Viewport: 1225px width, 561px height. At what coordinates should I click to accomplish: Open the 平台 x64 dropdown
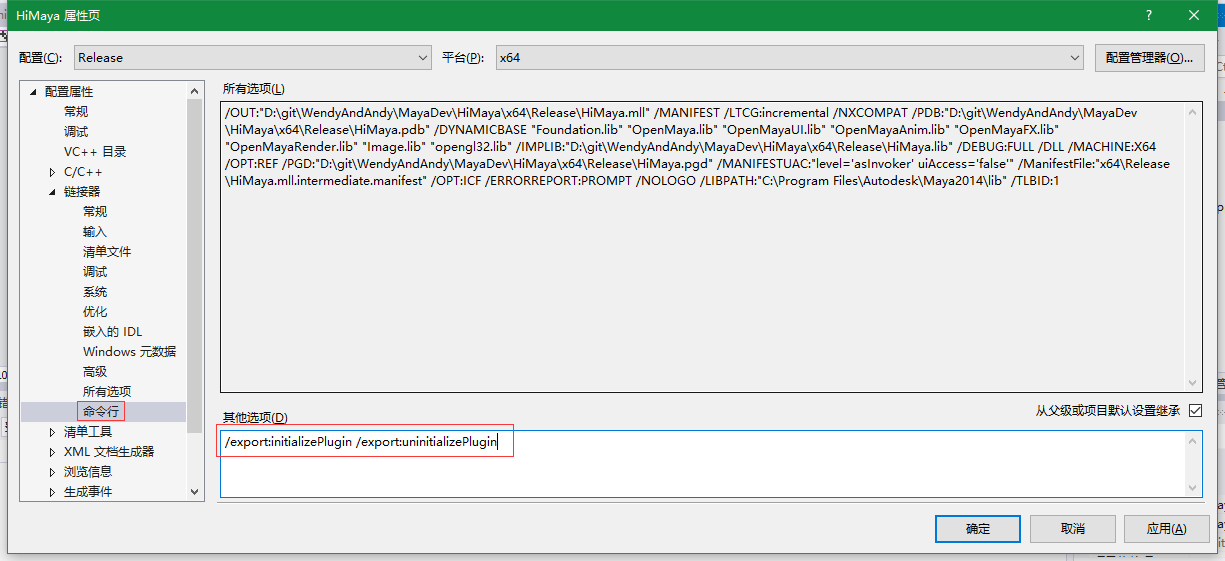tap(790, 58)
